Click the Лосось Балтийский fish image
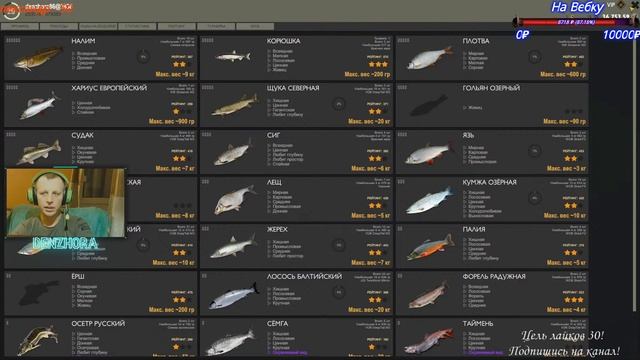 [x=234, y=296]
